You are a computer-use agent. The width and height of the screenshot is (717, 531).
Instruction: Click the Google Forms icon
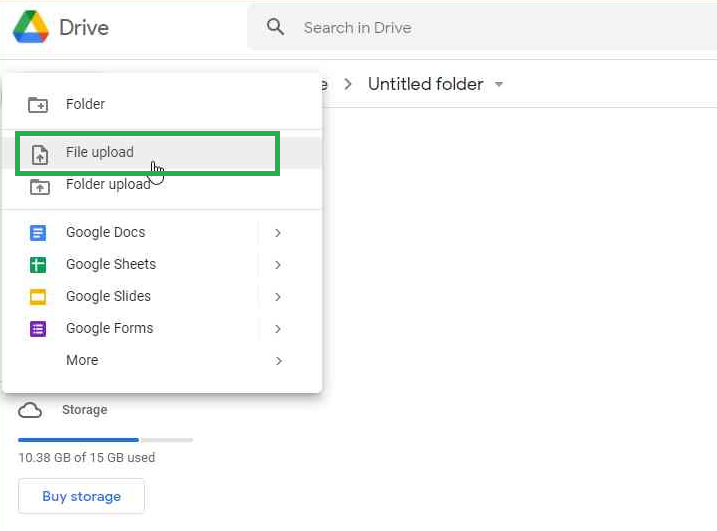[38, 329]
